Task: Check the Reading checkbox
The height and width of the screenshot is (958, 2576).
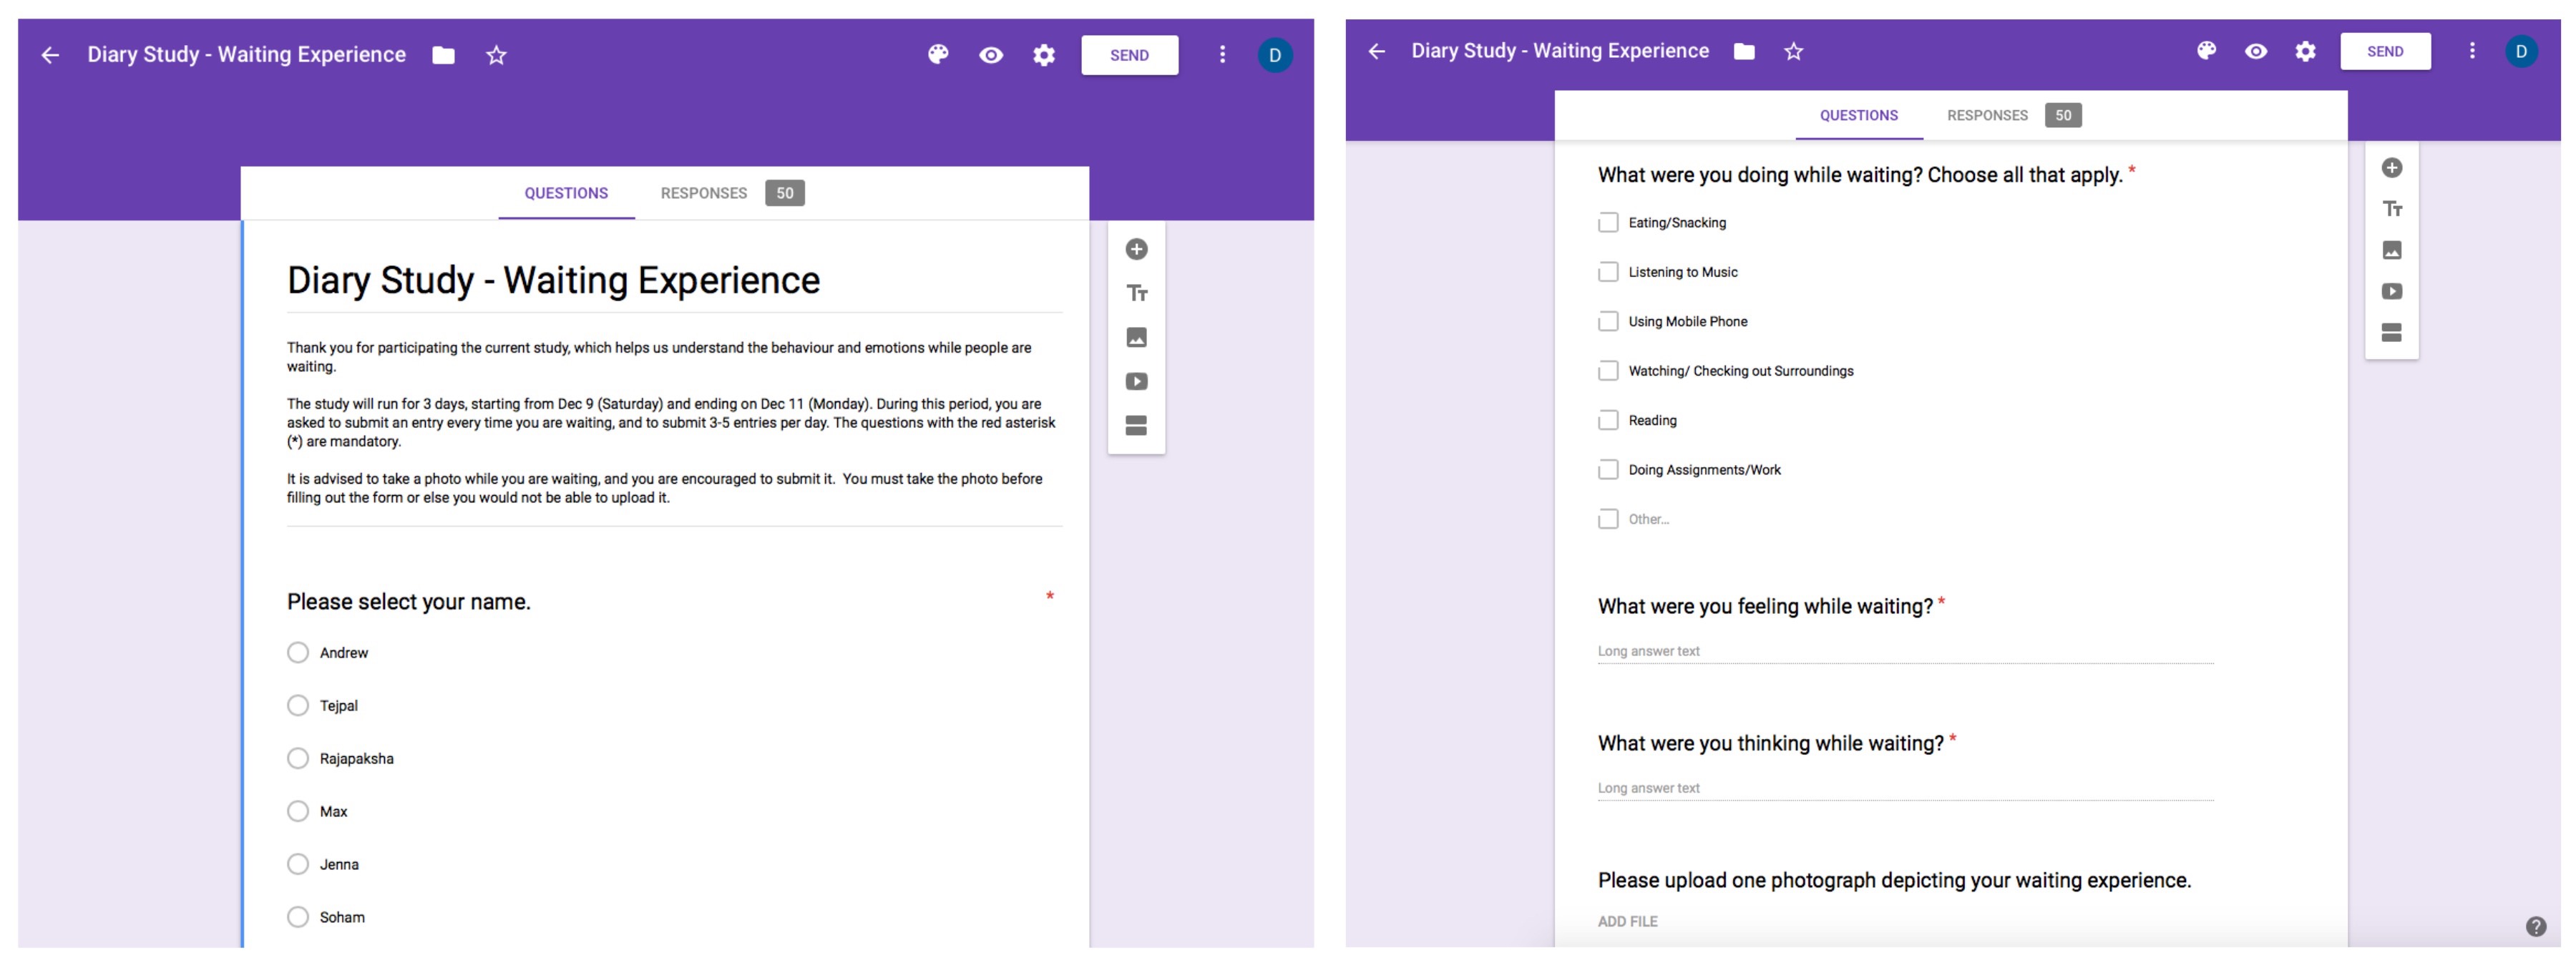Action: [1607, 421]
